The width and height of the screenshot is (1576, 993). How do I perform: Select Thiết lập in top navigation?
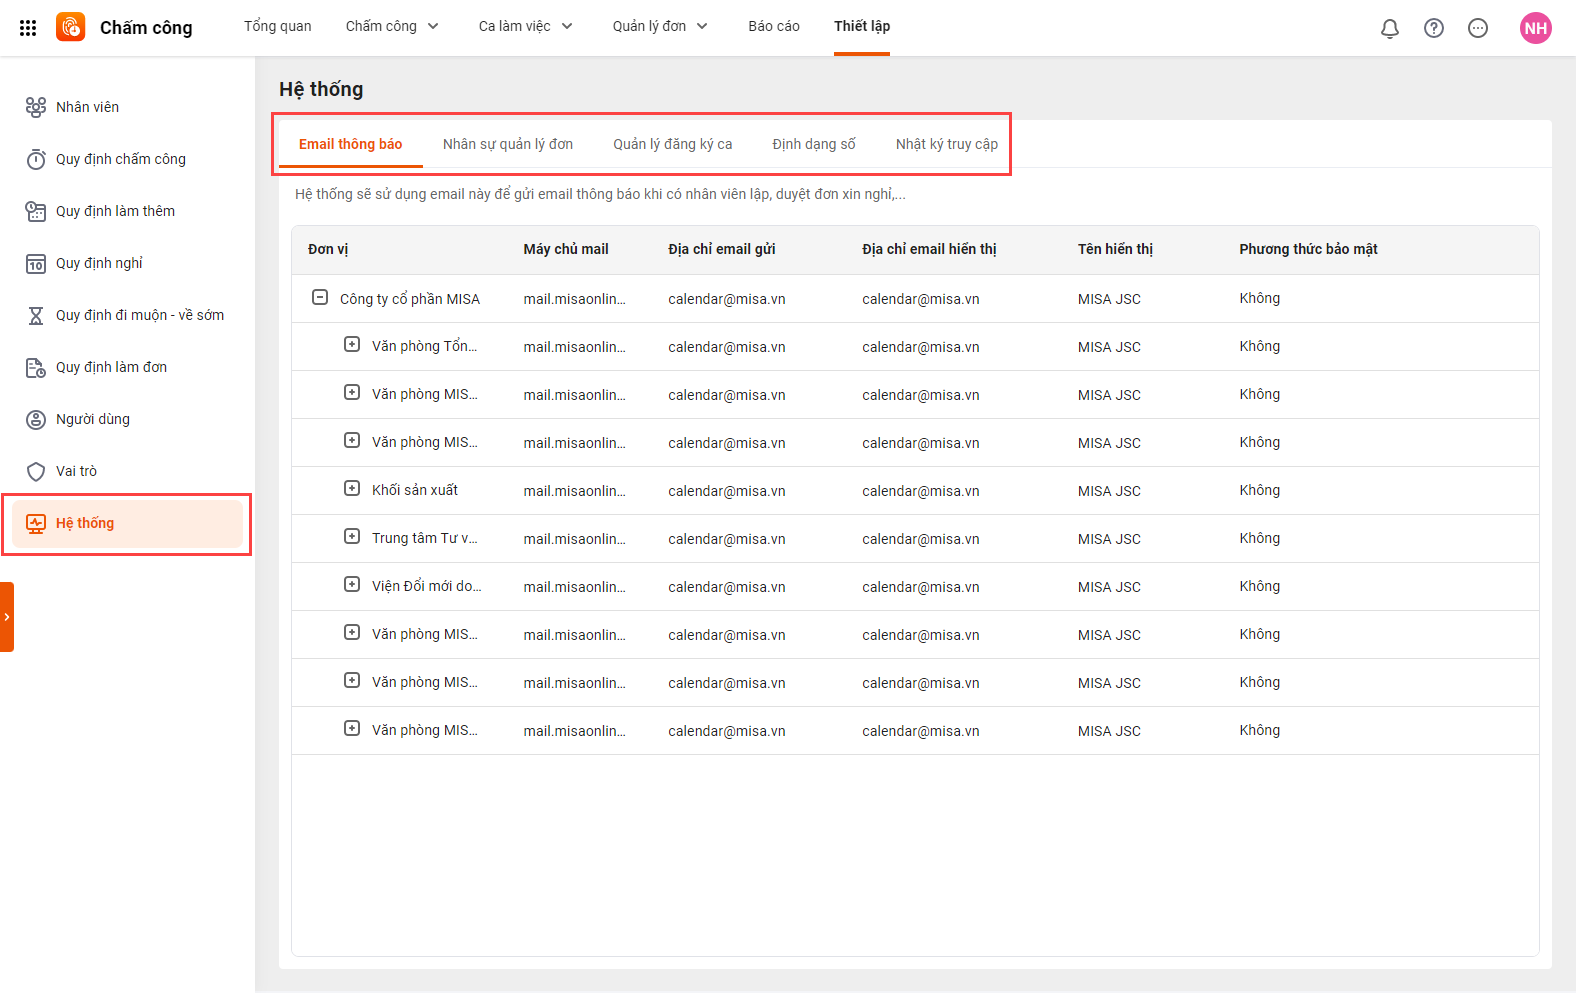tap(862, 26)
